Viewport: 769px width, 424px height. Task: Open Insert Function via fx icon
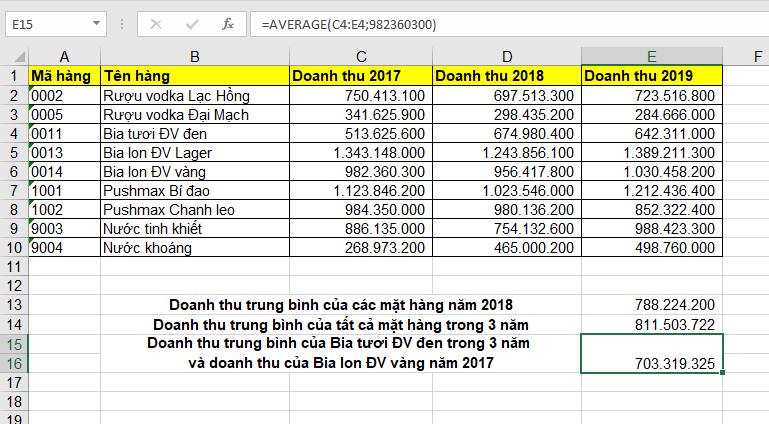click(227, 23)
